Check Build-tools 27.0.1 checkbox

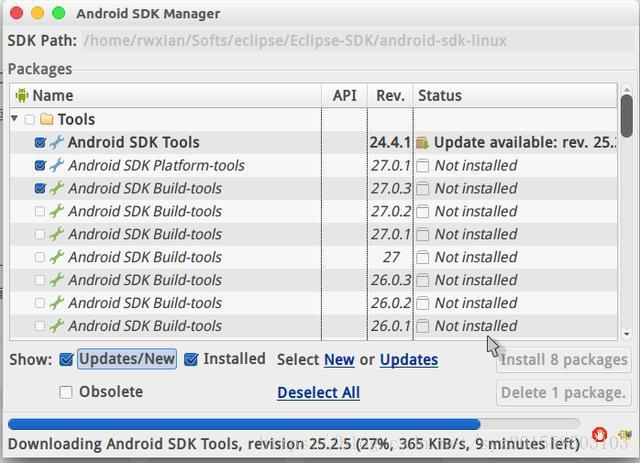[x=40, y=234]
